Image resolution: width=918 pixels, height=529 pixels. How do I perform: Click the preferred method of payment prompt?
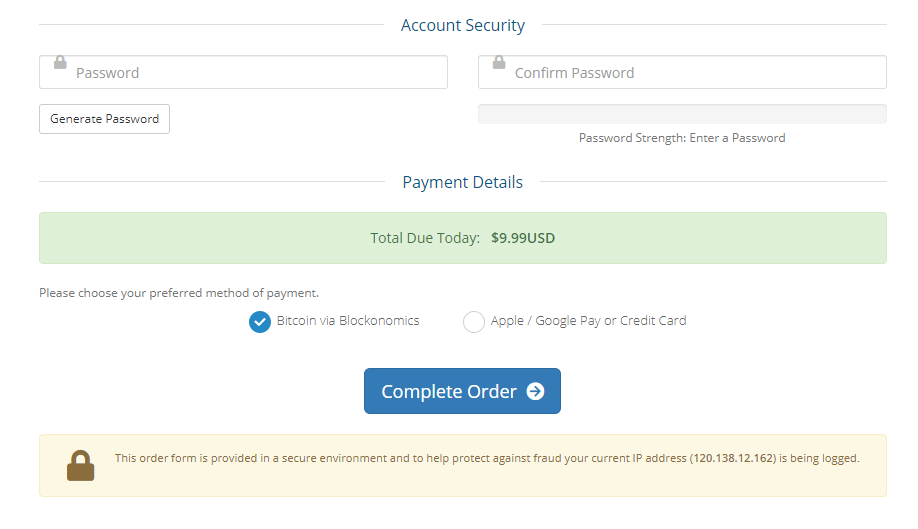click(x=179, y=293)
